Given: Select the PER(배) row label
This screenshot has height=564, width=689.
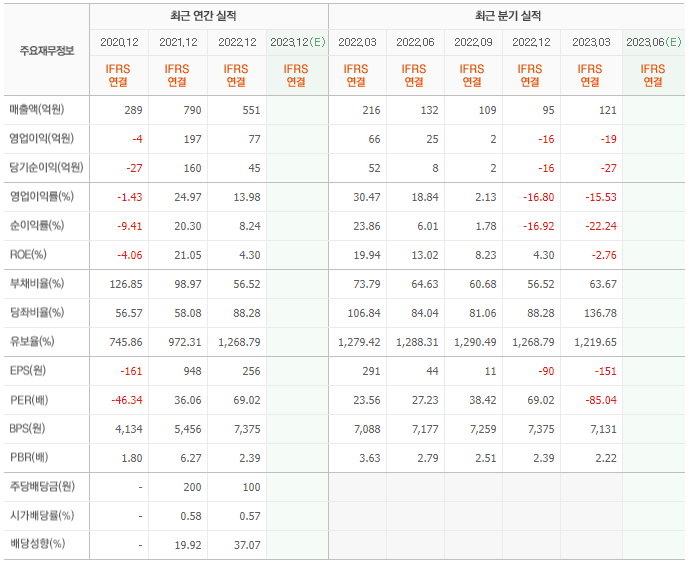Looking at the screenshot, I should pyautogui.click(x=29, y=400).
